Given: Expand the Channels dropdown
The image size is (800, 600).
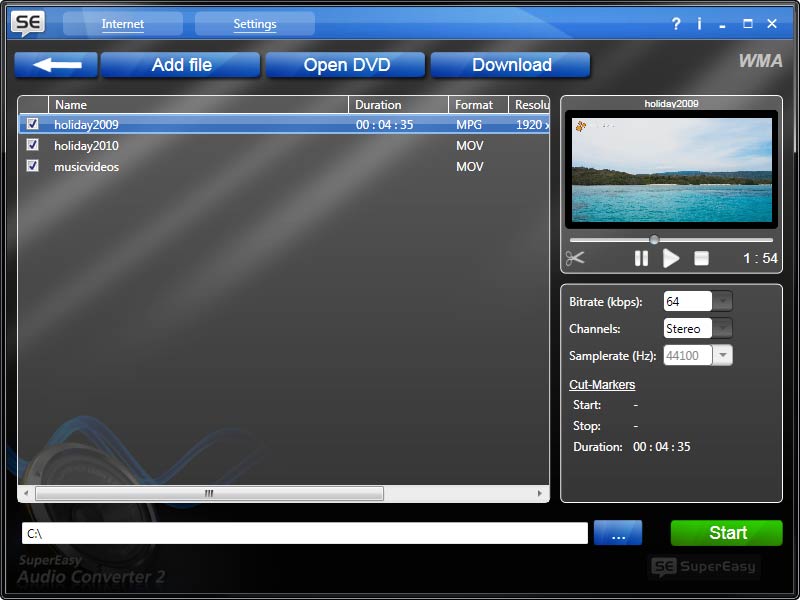Looking at the screenshot, I should (x=722, y=328).
